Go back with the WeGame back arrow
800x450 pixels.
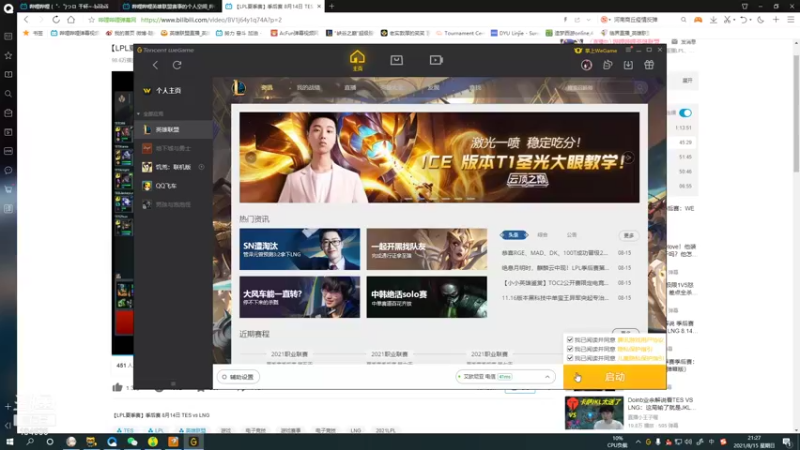tap(155, 65)
